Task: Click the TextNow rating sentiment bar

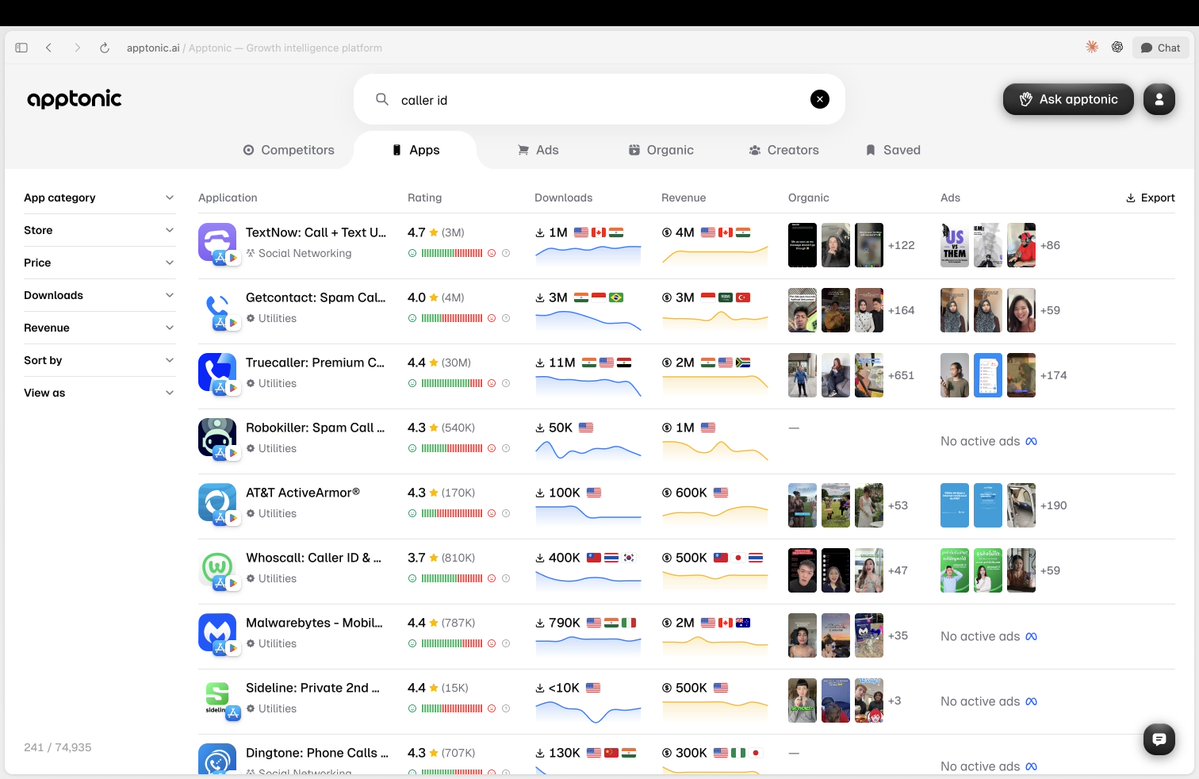Action: pos(452,253)
